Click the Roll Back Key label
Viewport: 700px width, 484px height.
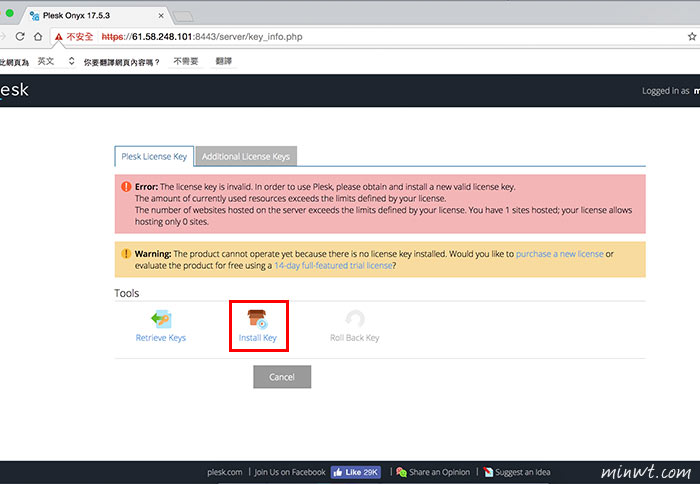[x=355, y=338]
